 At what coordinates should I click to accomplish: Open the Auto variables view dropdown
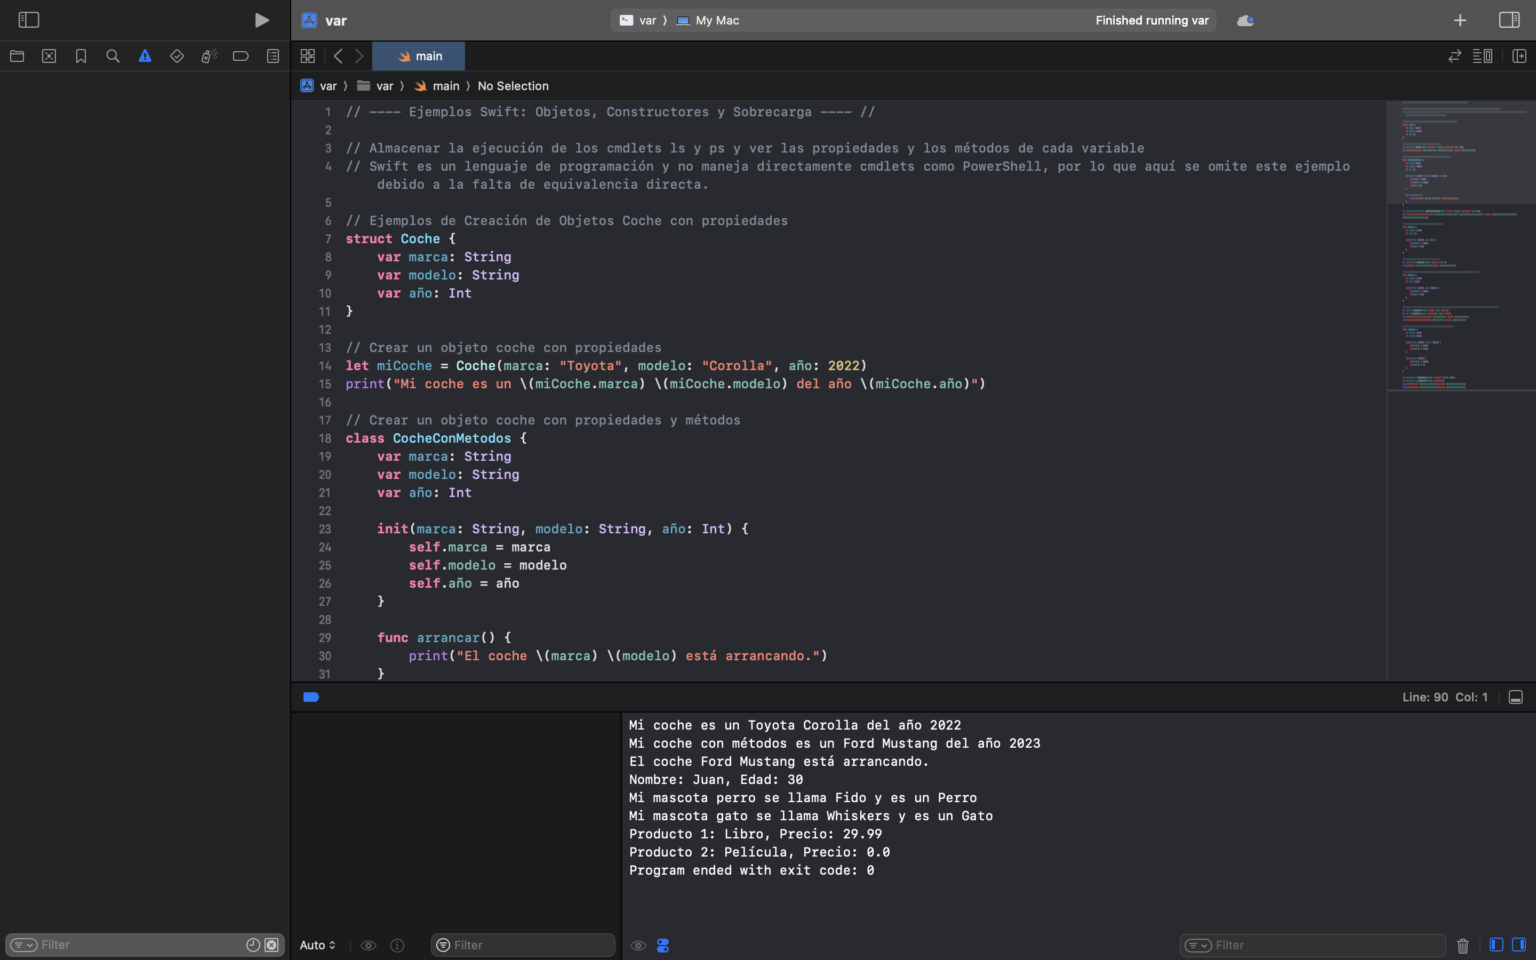click(316, 944)
